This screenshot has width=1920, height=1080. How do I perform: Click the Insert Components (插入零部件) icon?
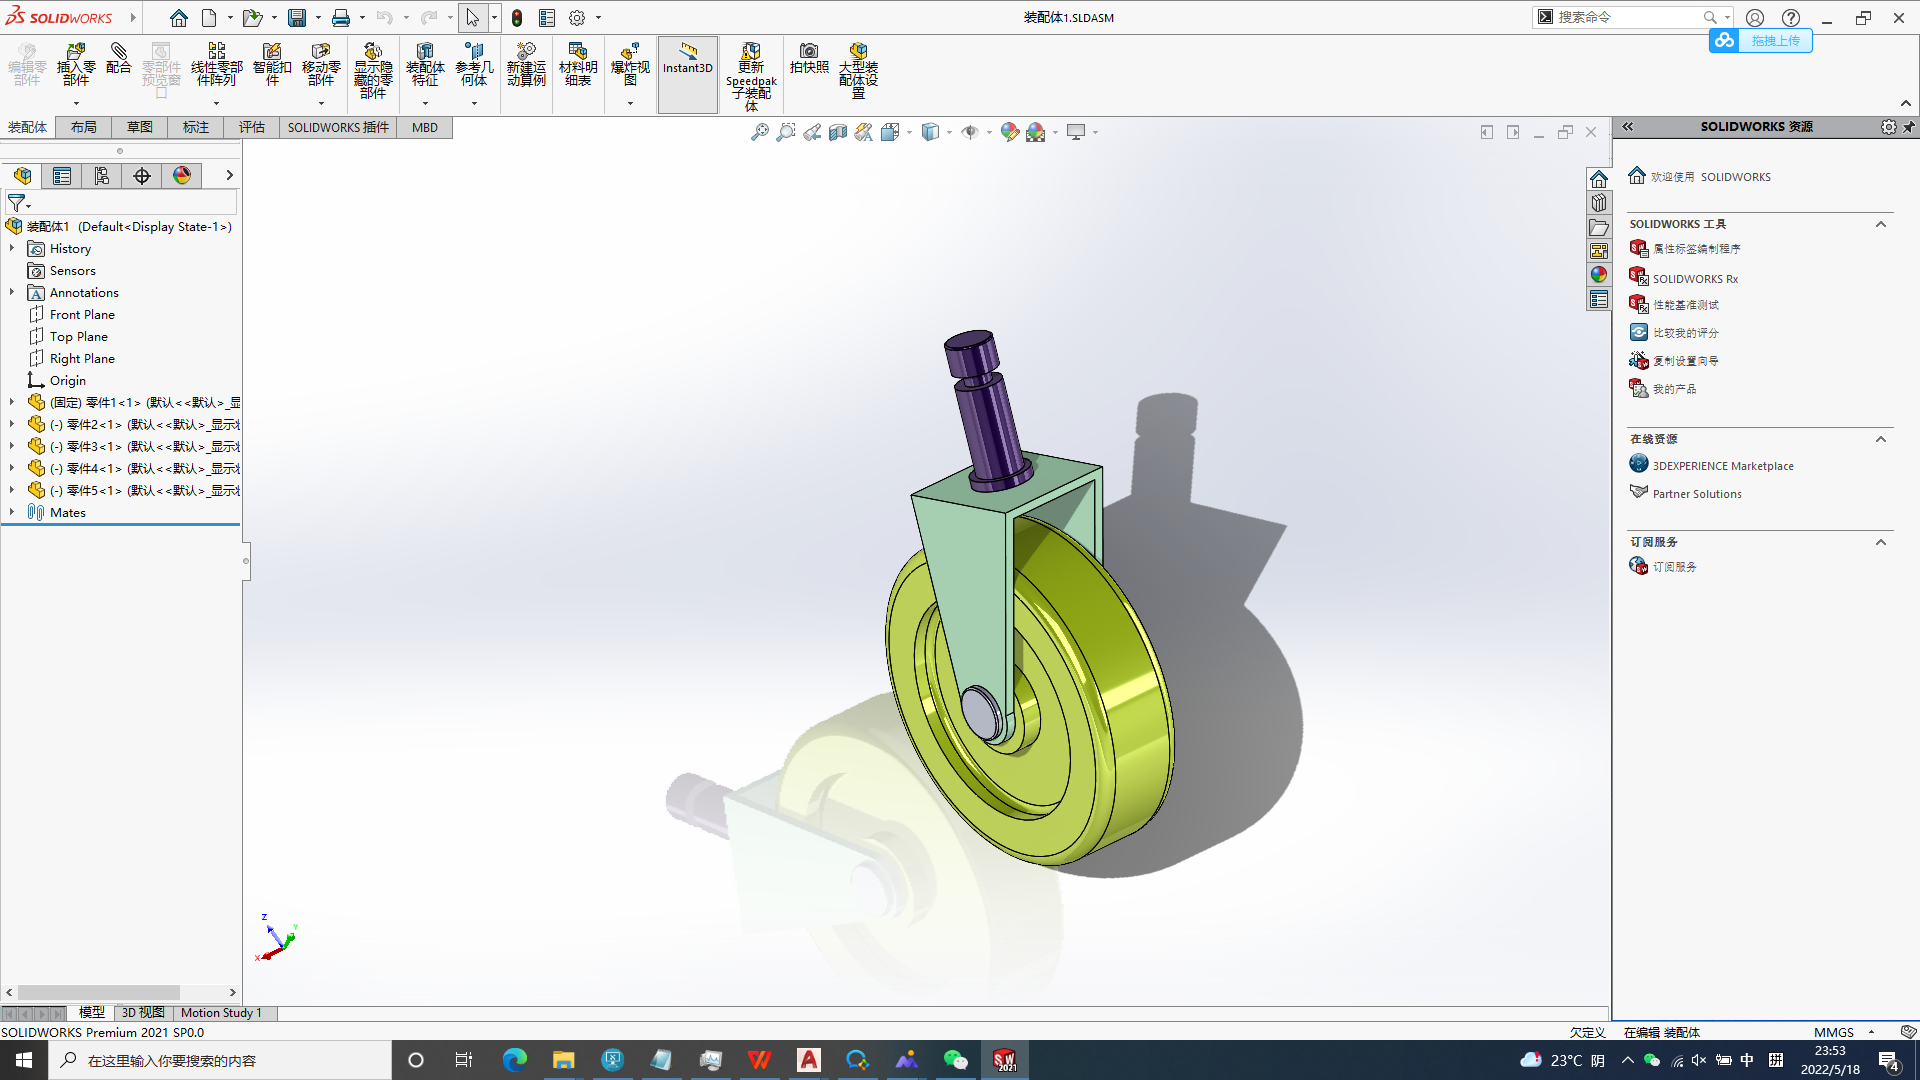(75, 63)
